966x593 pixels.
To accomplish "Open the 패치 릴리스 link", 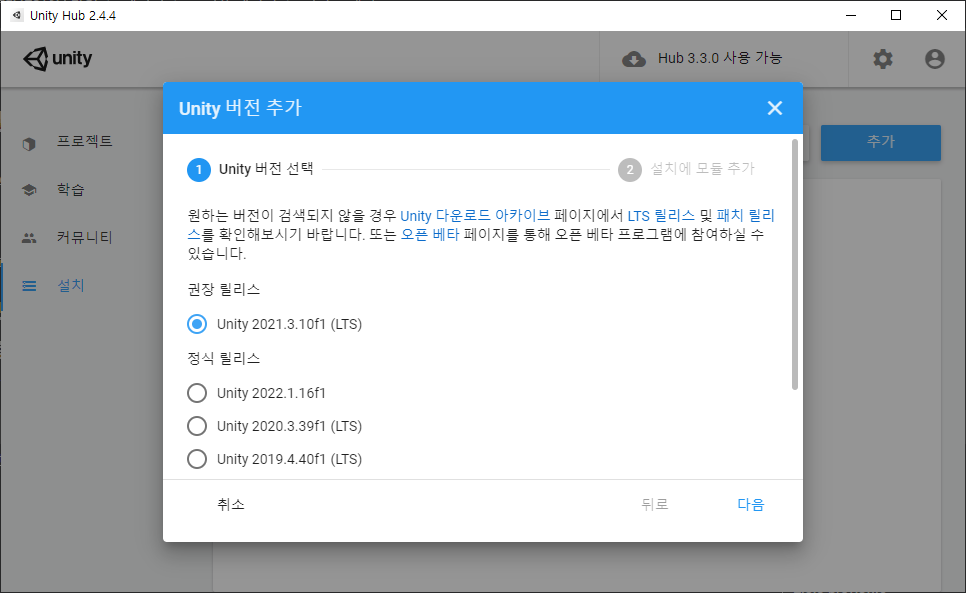I will click(x=745, y=216).
